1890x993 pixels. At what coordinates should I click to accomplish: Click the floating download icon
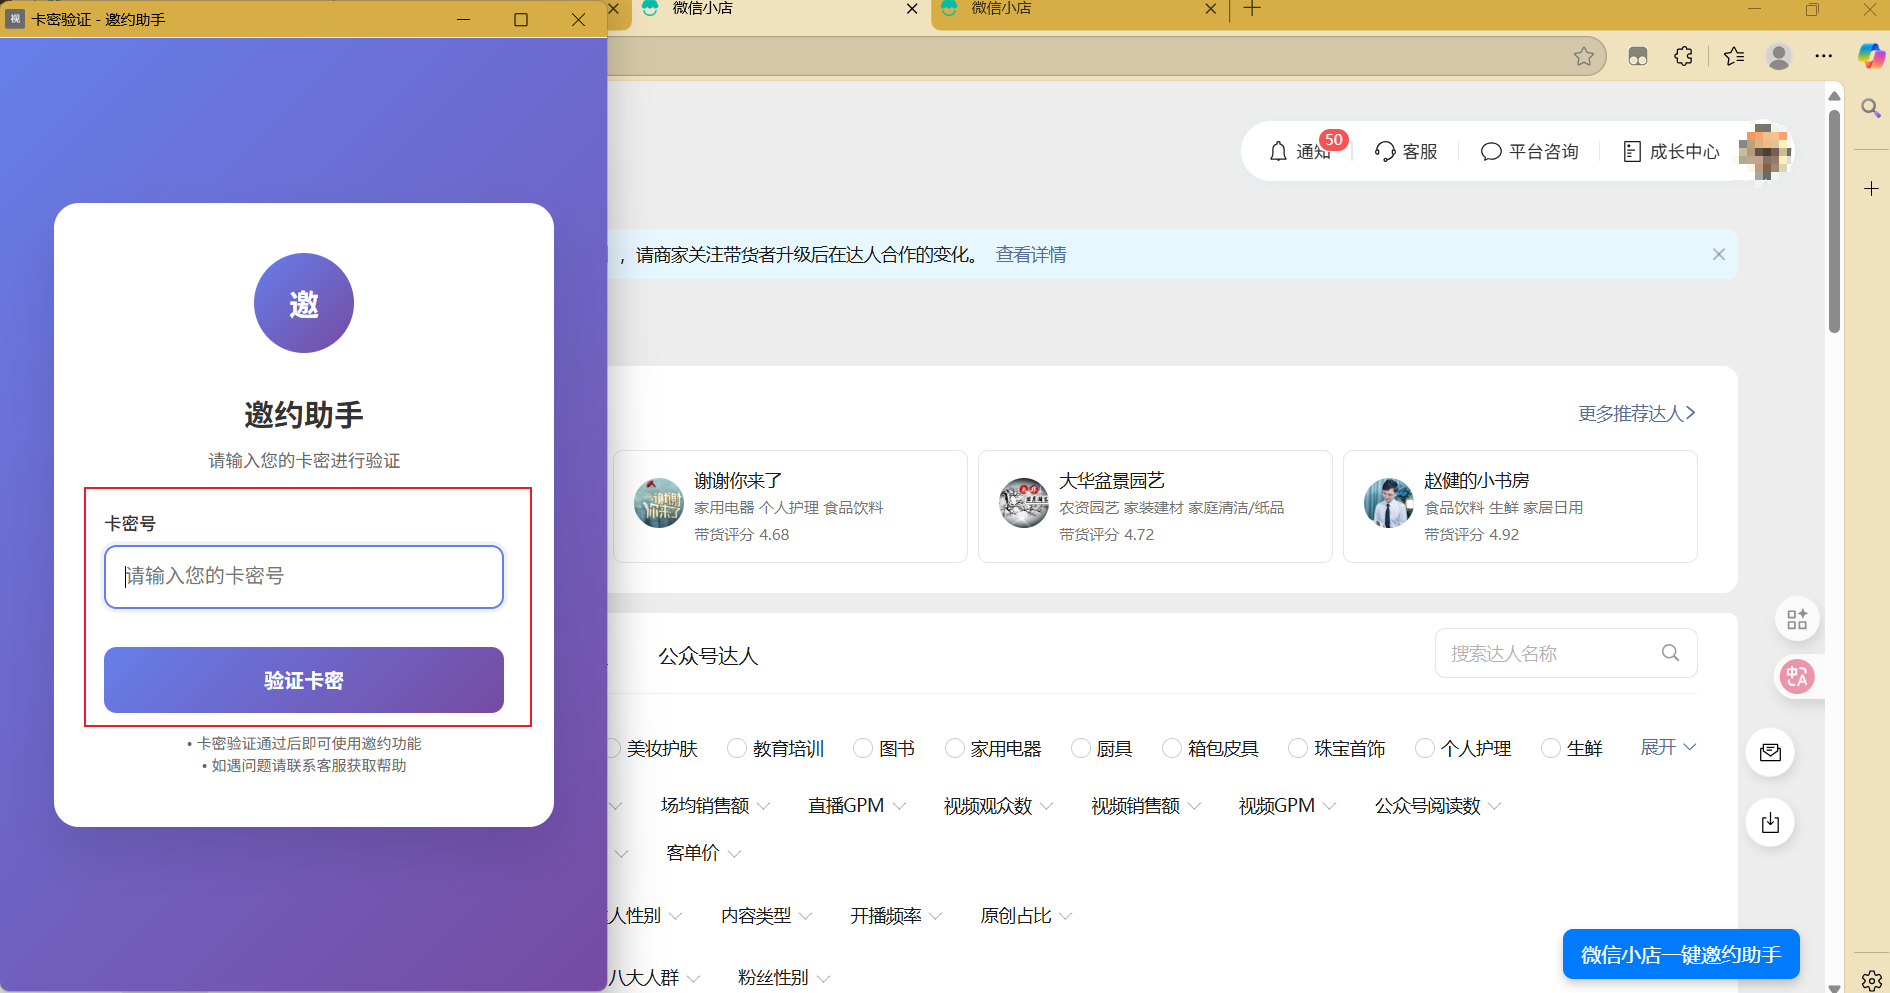[x=1770, y=823]
